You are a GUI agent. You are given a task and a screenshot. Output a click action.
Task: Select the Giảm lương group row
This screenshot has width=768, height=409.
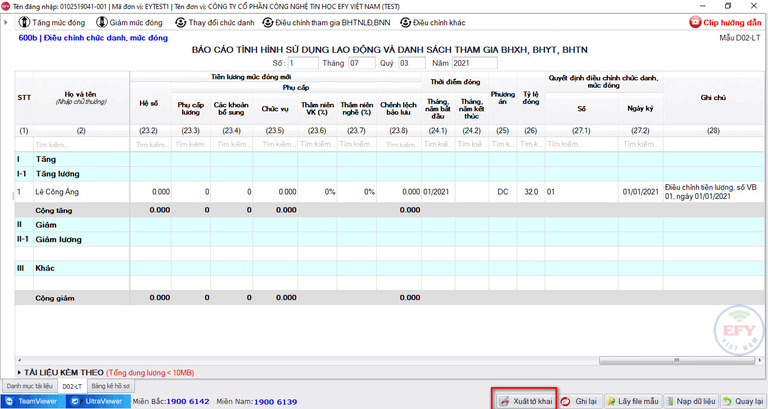pyautogui.click(x=389, y=240)
